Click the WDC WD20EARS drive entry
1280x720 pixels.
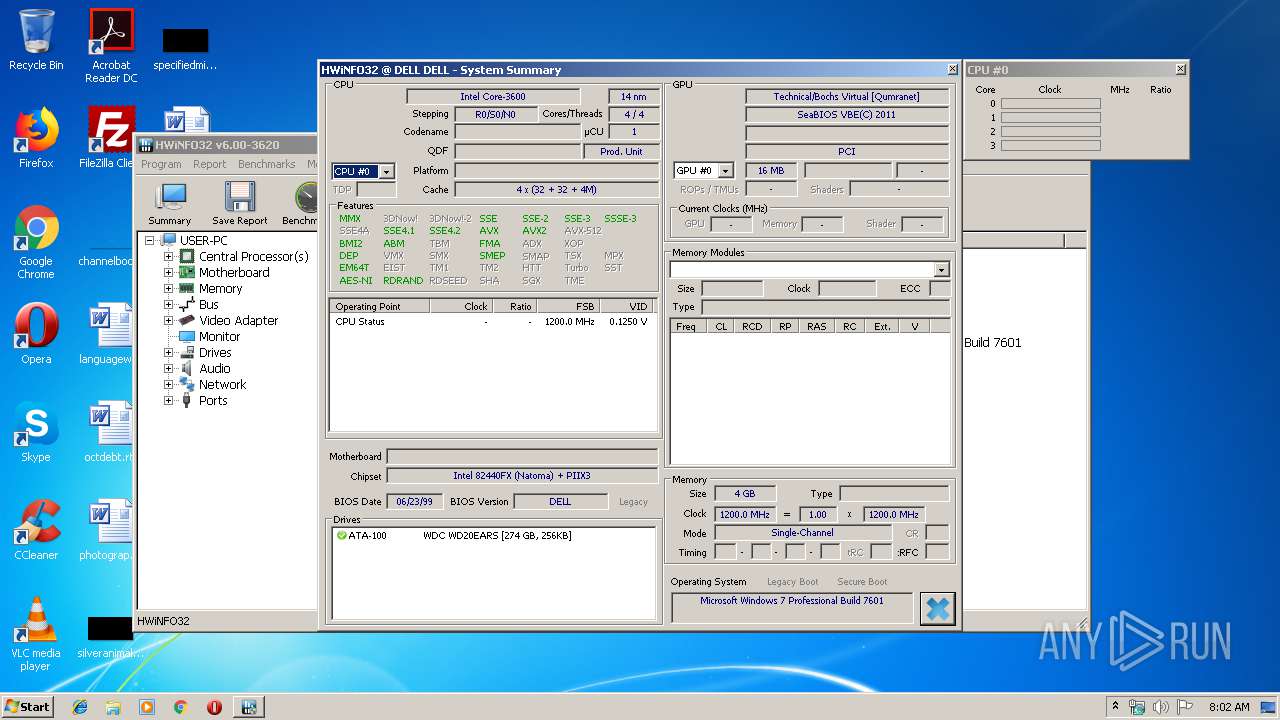click(x=497, y=536)
